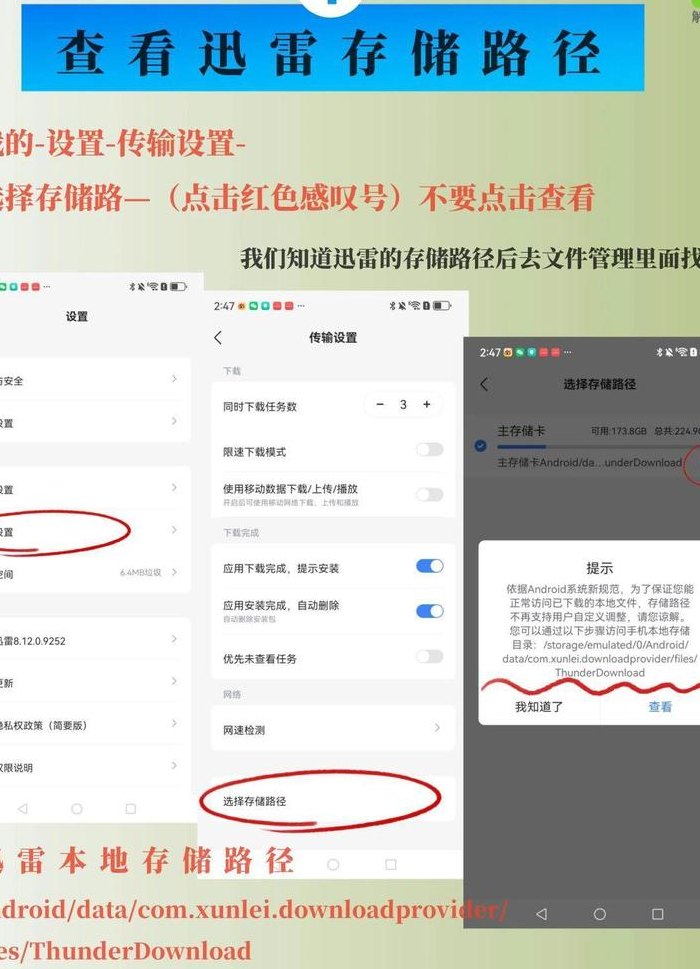Enable 使用移动数据下载/上传/播放 switch
The height and width of the screenshot is (969, 700).
click(x=429, y=494)
